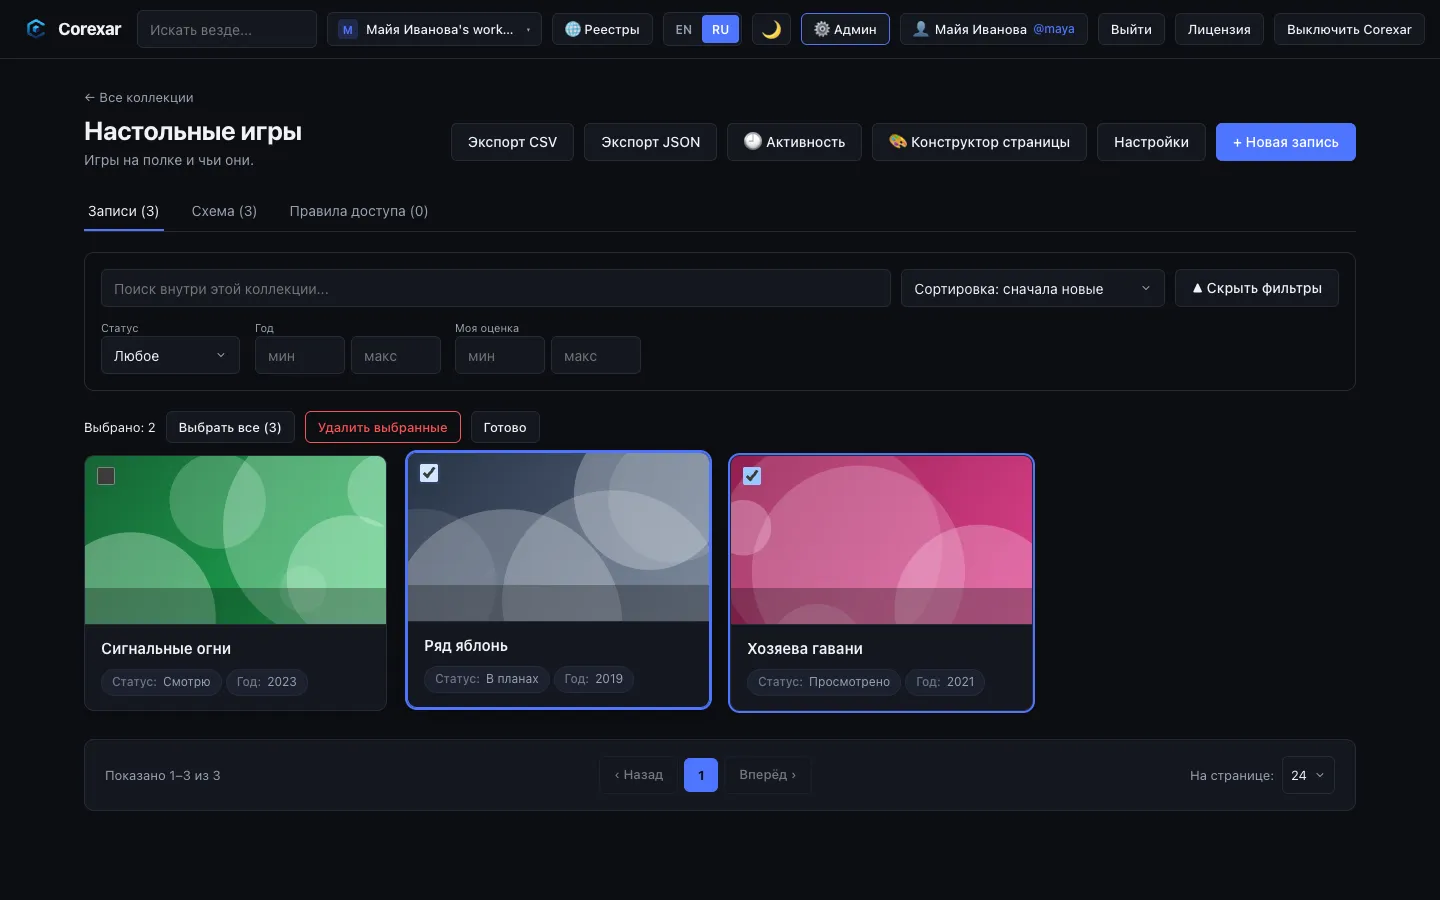Screen dimensions: 1440x900
Task: Toggle dark mode moon icon
Action: point(771,29)
